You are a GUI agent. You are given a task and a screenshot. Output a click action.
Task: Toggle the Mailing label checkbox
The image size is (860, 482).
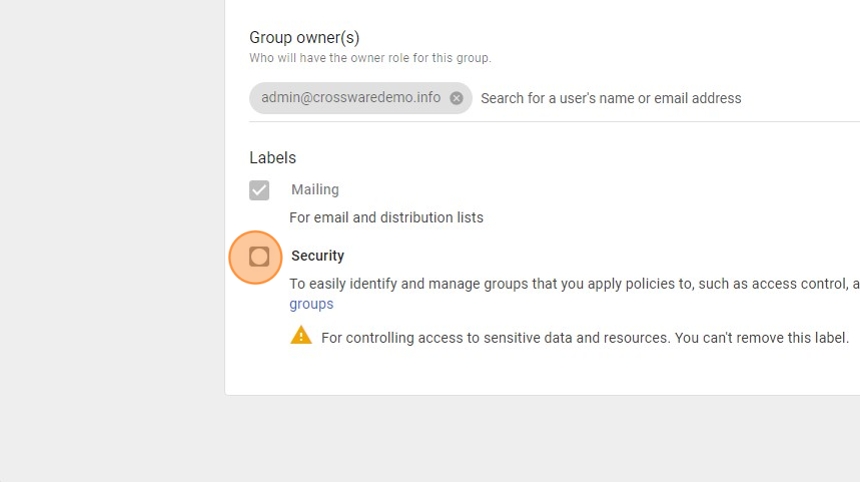pos(259,190)
